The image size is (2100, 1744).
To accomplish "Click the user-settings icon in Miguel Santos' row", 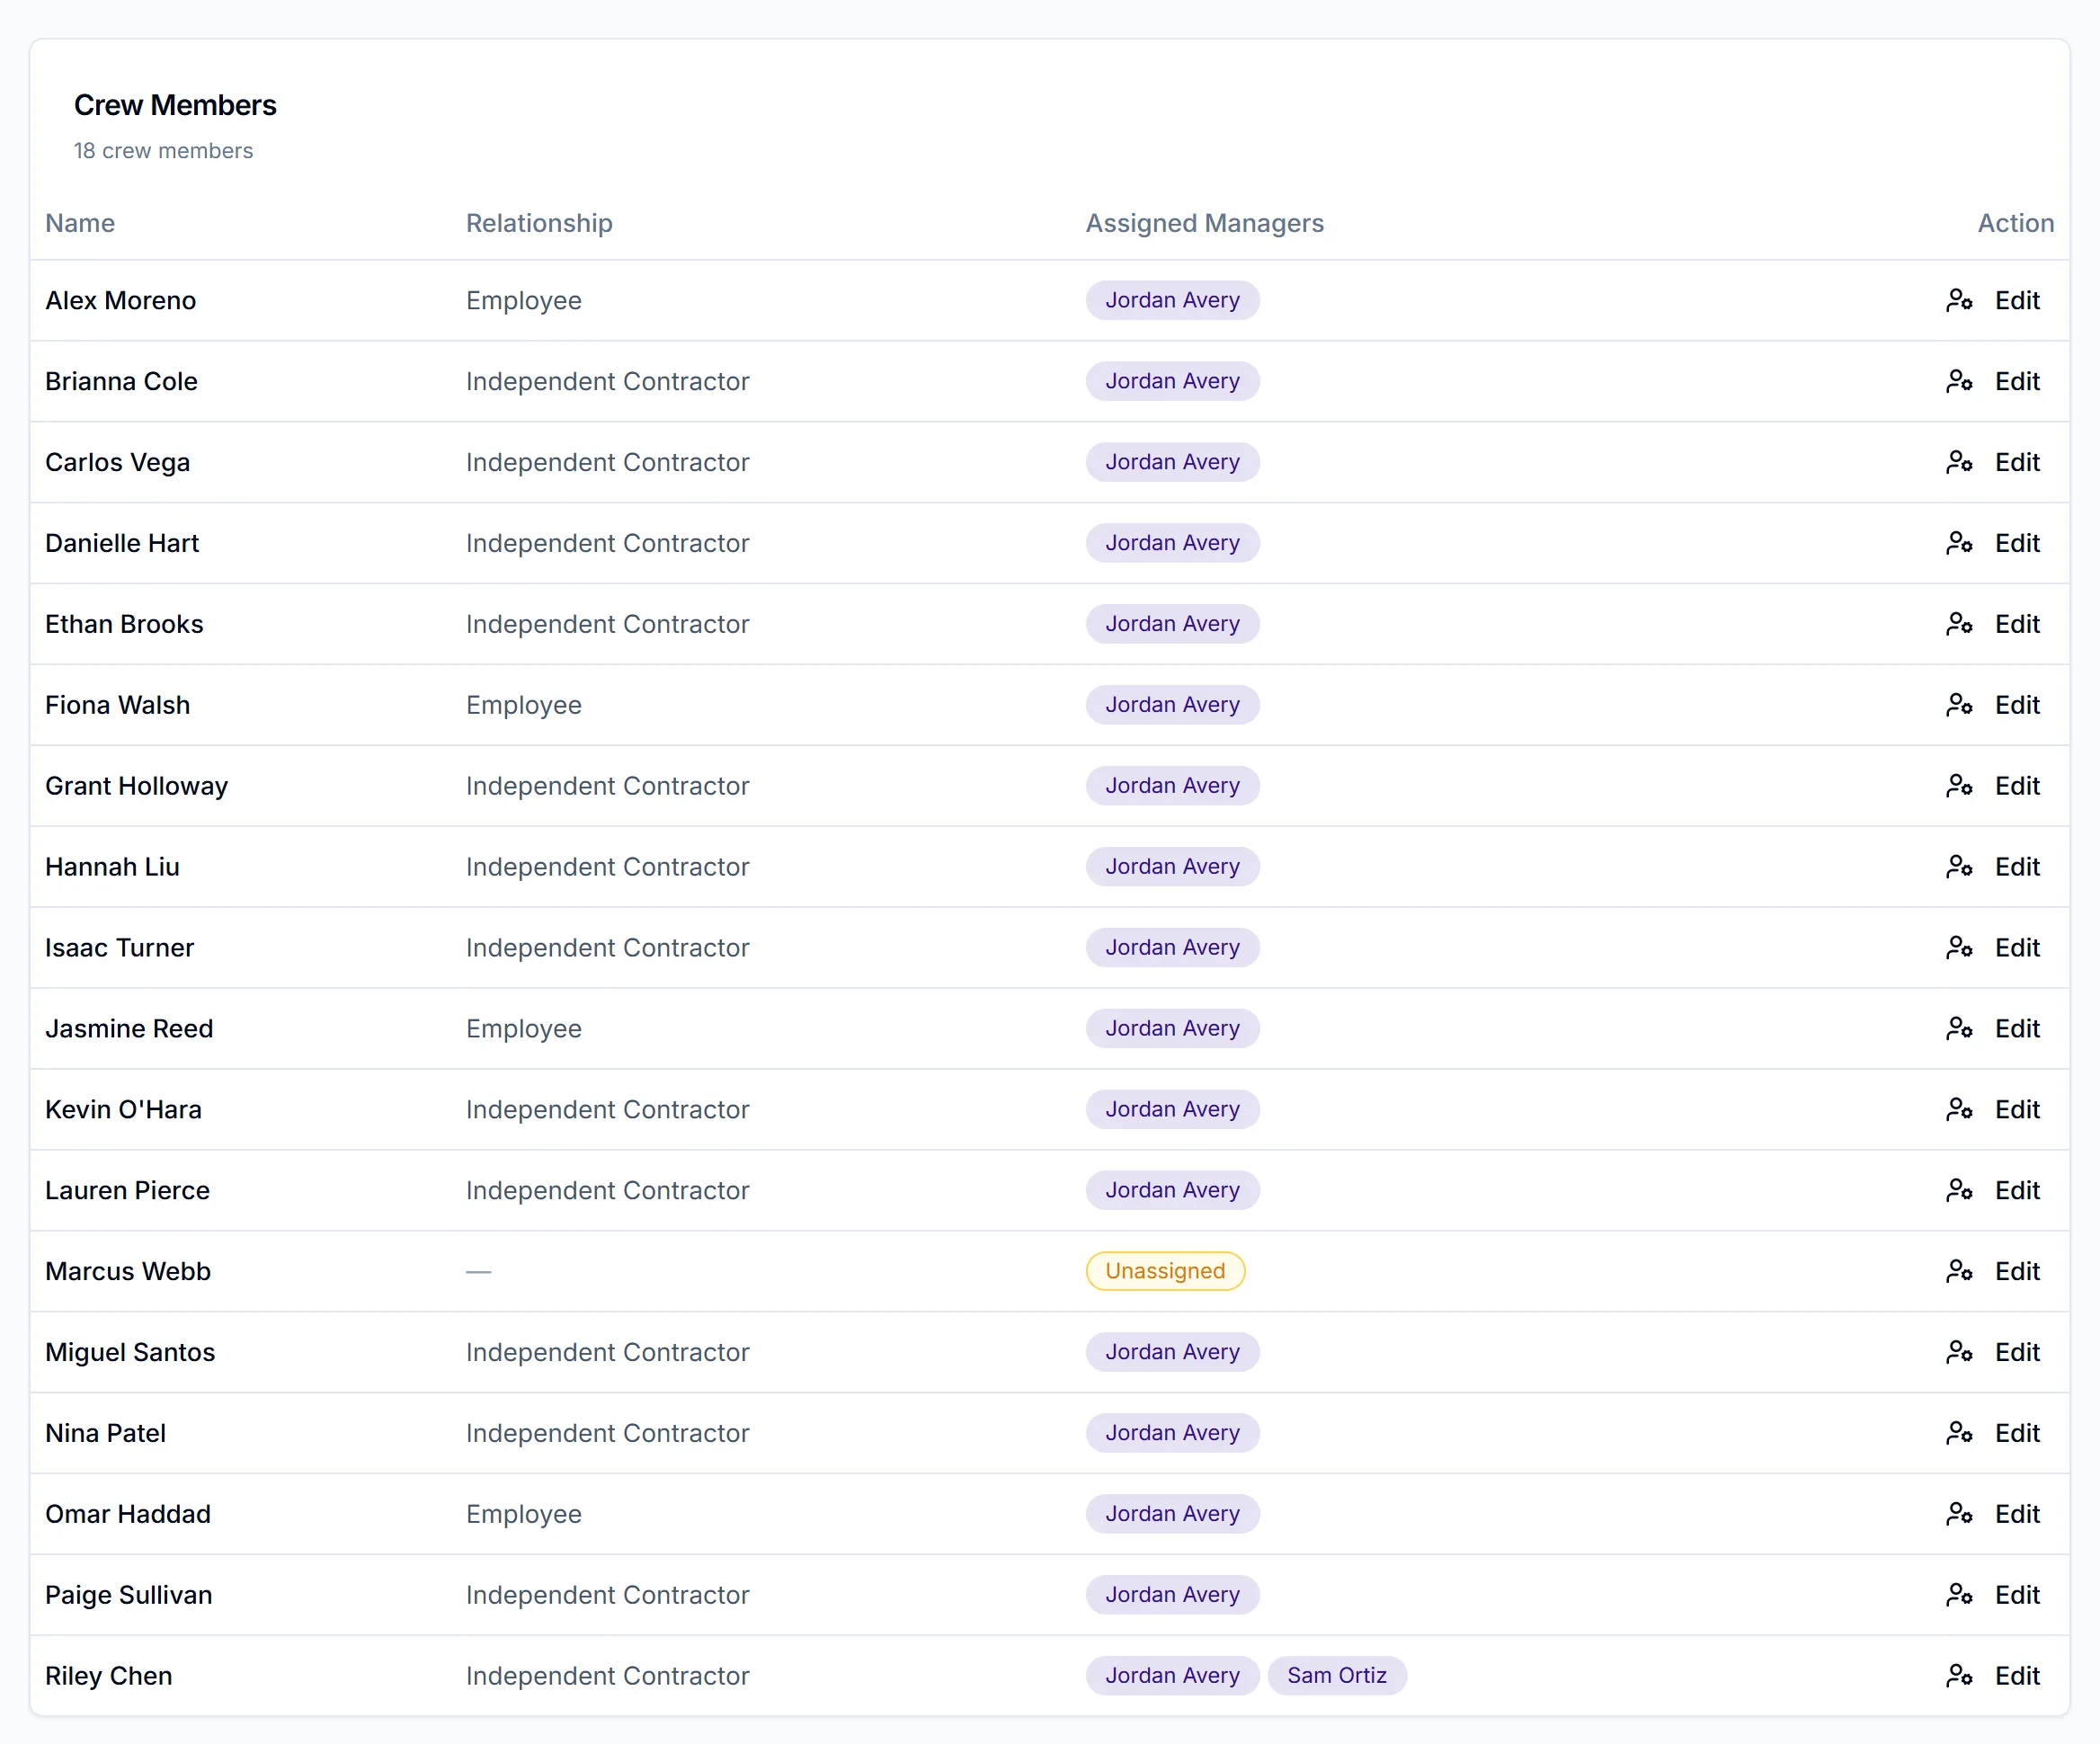I will click(x=1959, y=1353).
